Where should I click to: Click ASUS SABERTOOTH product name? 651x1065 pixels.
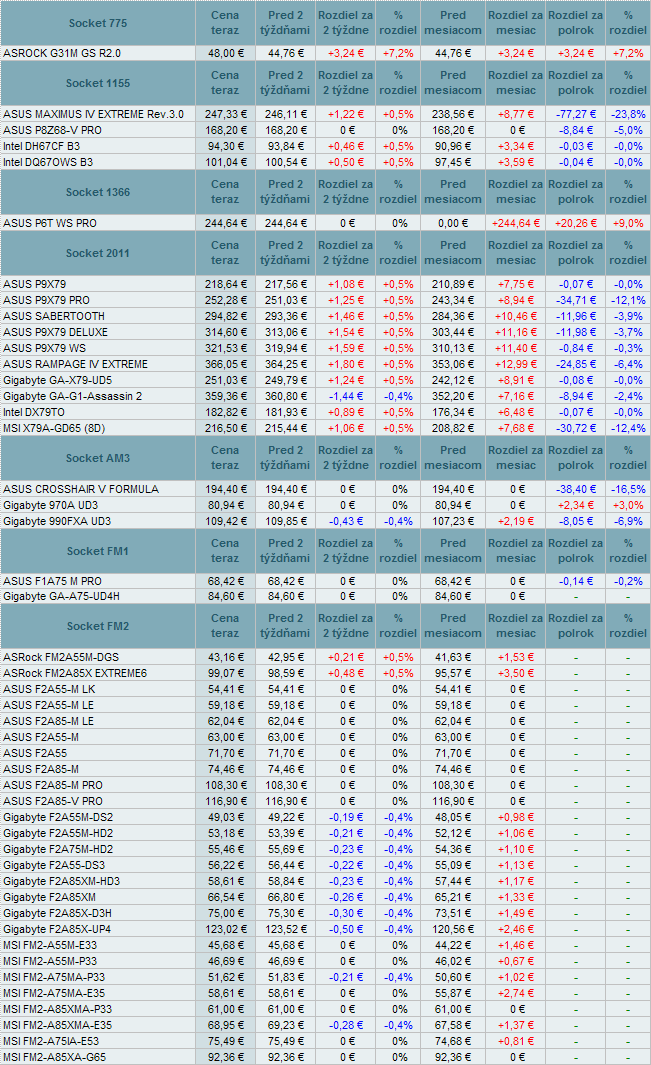54,317
